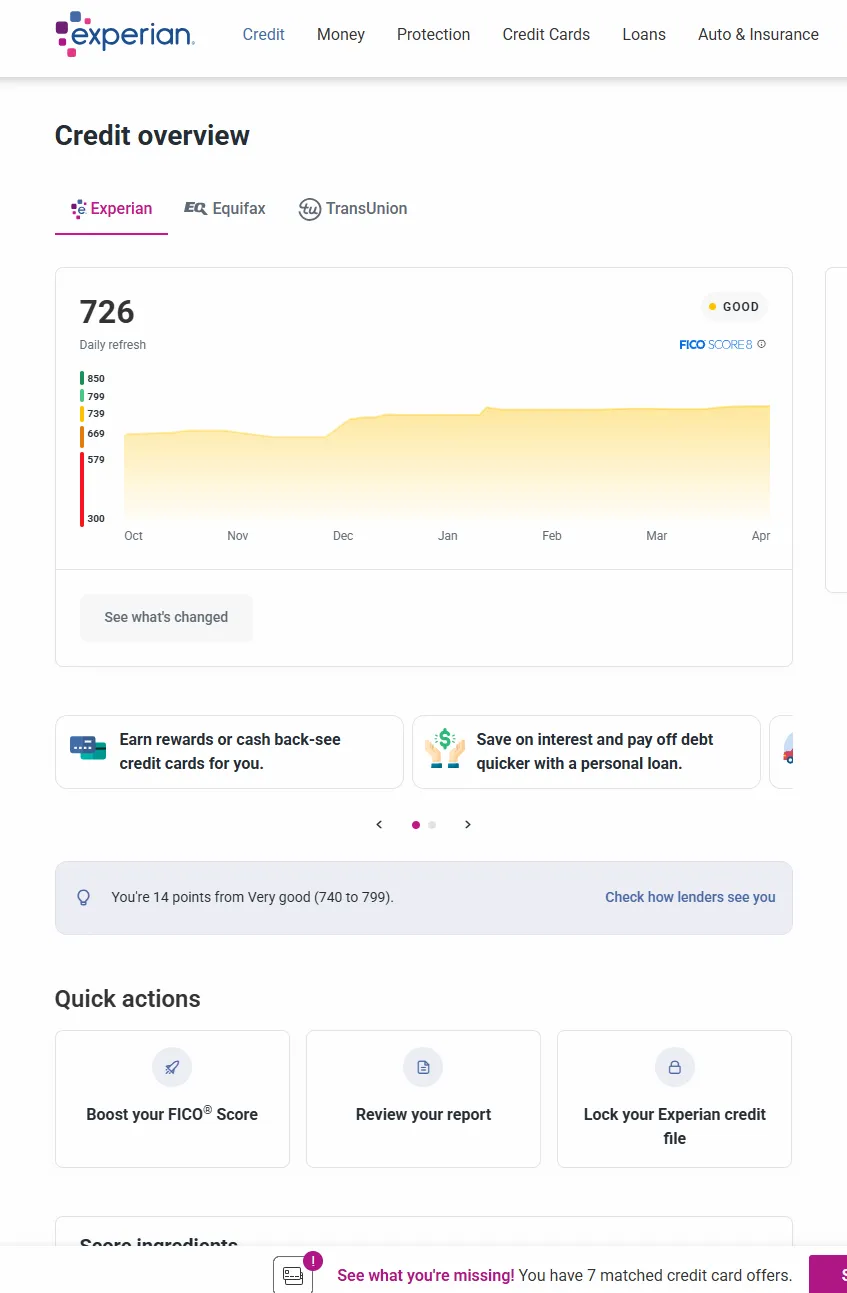Click See what's you're missing! link
The image size is (847, 1293).
pos(426,1275)
